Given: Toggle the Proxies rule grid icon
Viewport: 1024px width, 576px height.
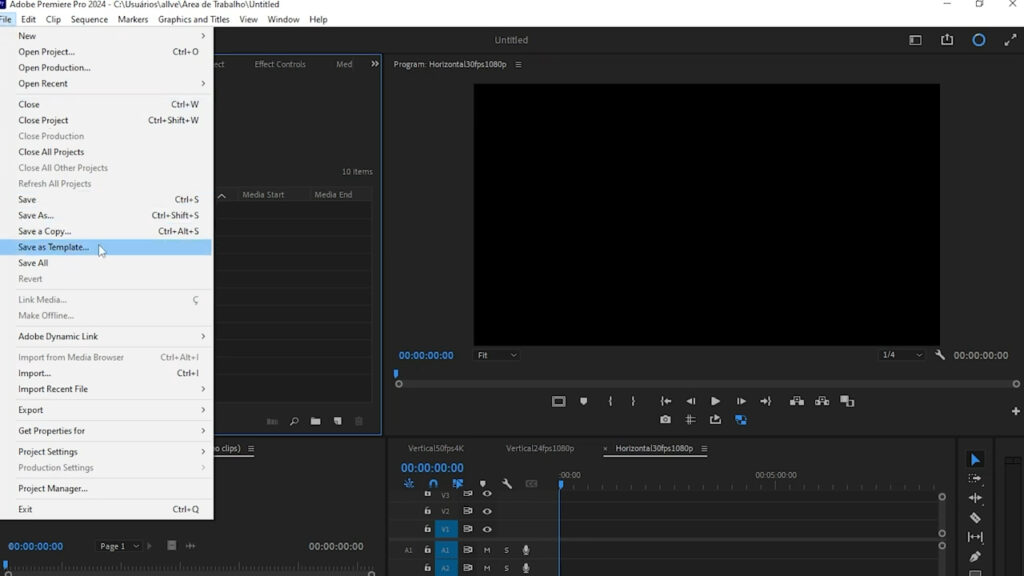Looking at the screenshot, I should point(690,420).
